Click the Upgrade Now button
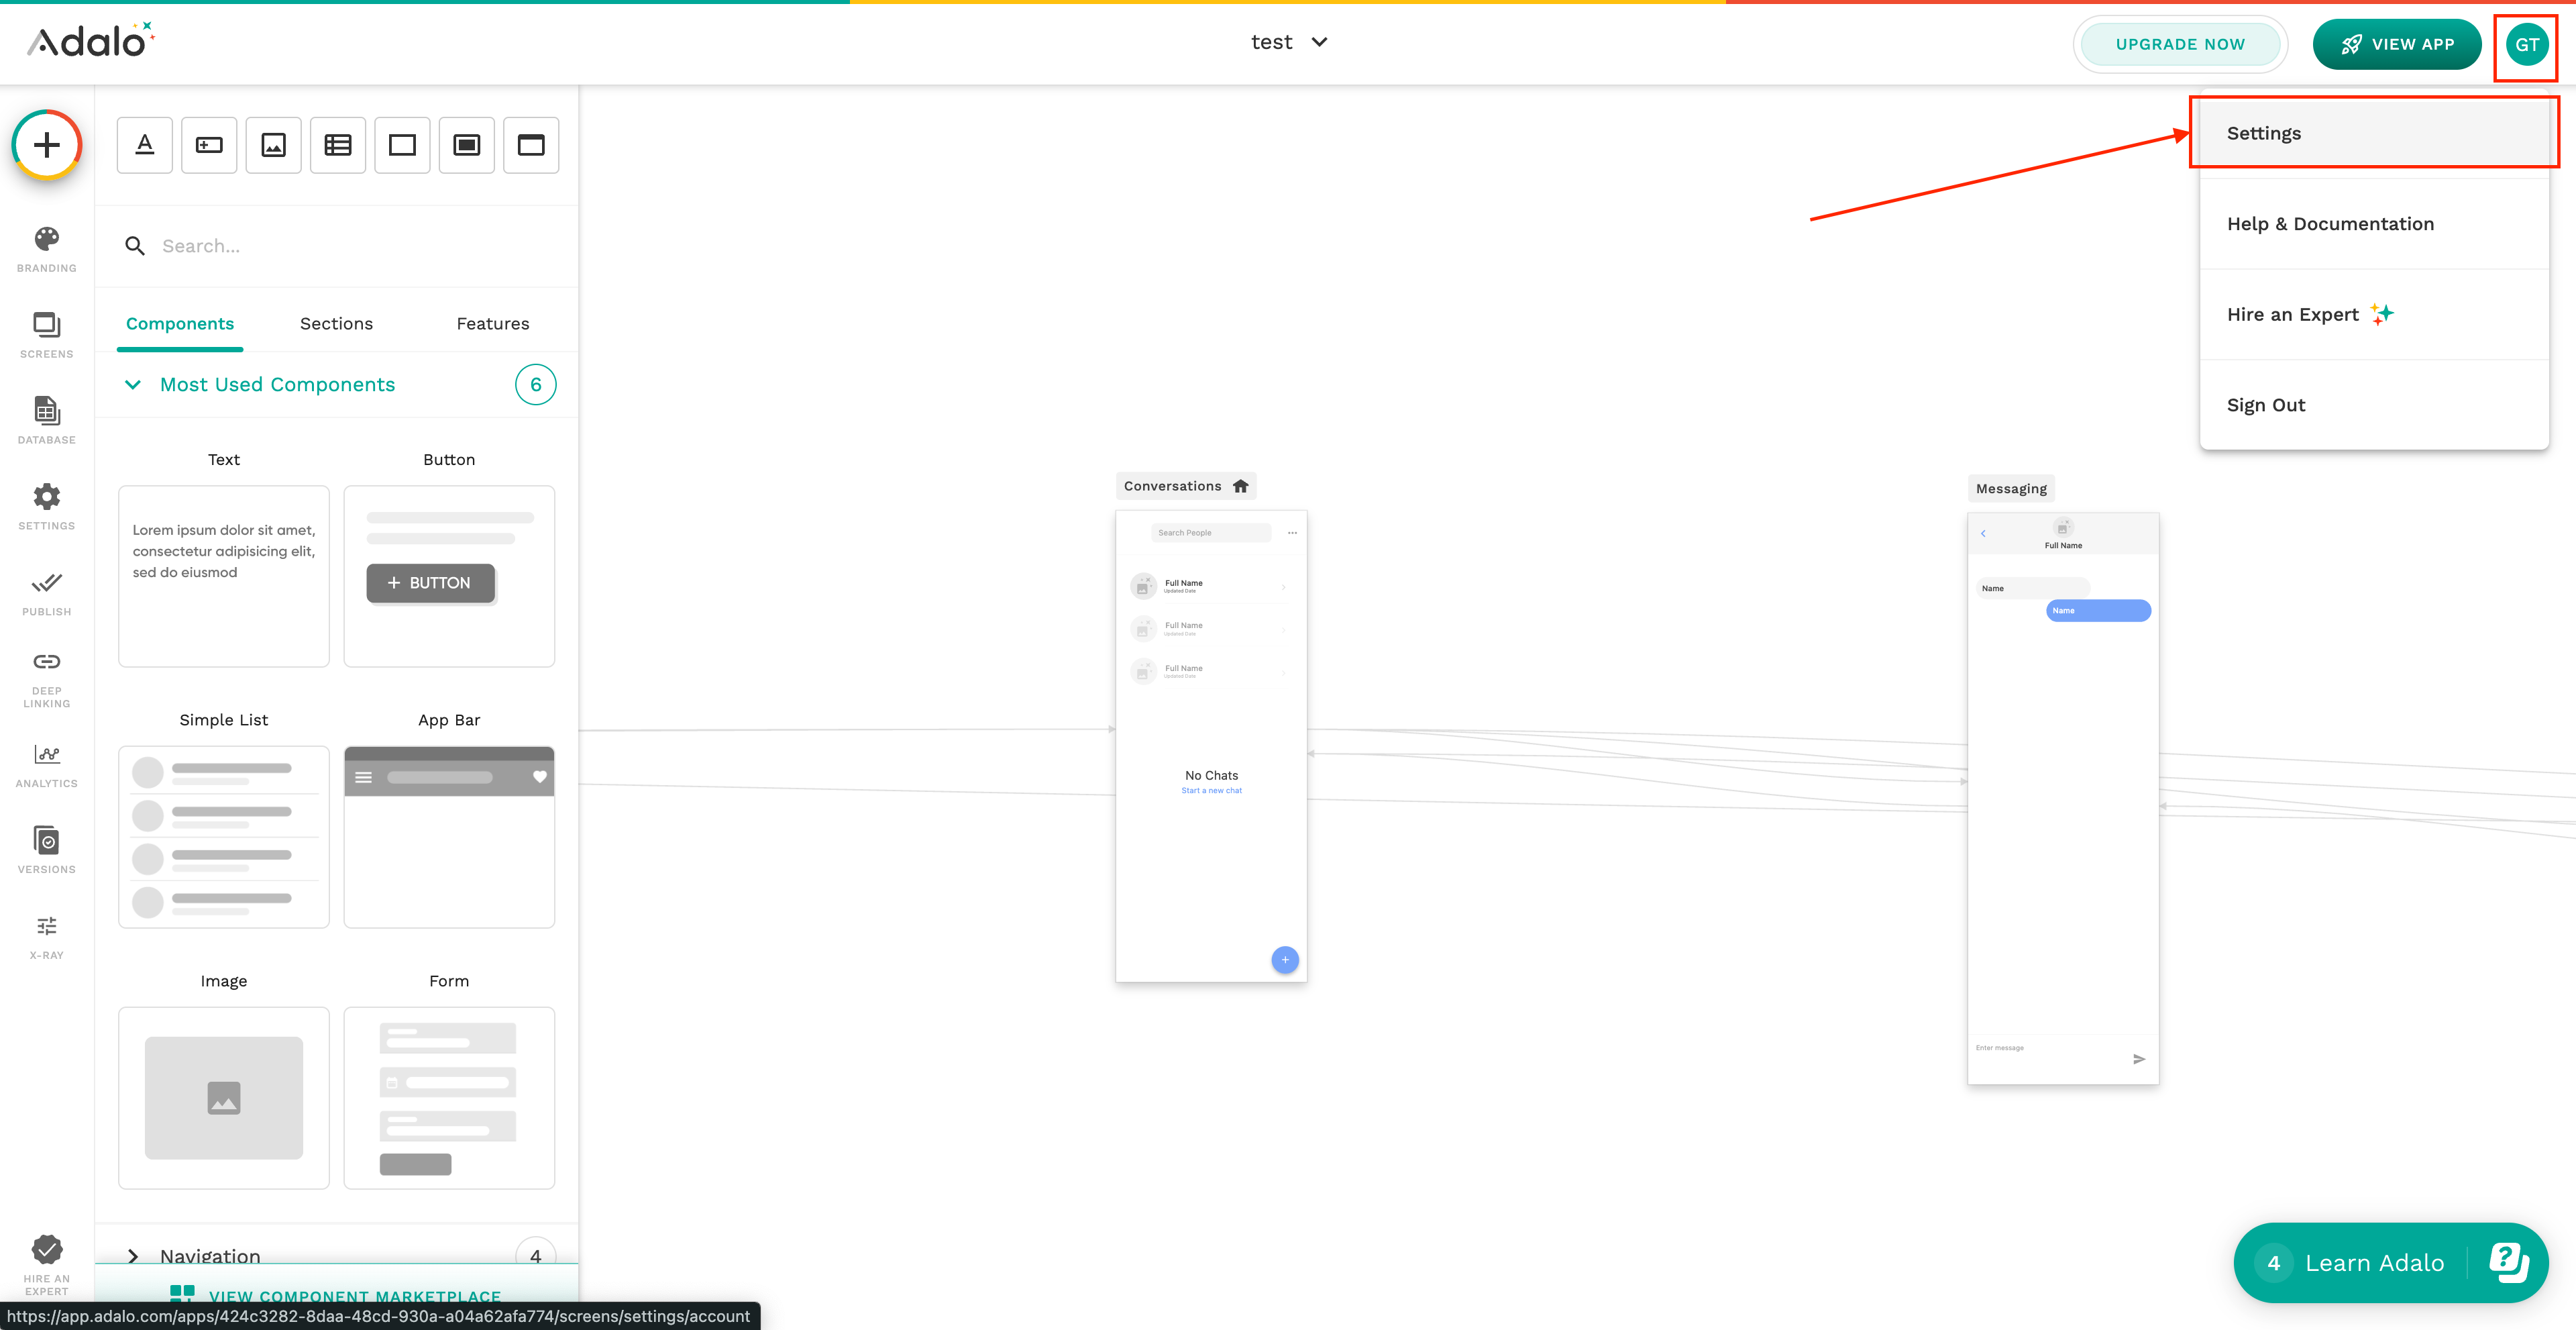 (2179, 44)
